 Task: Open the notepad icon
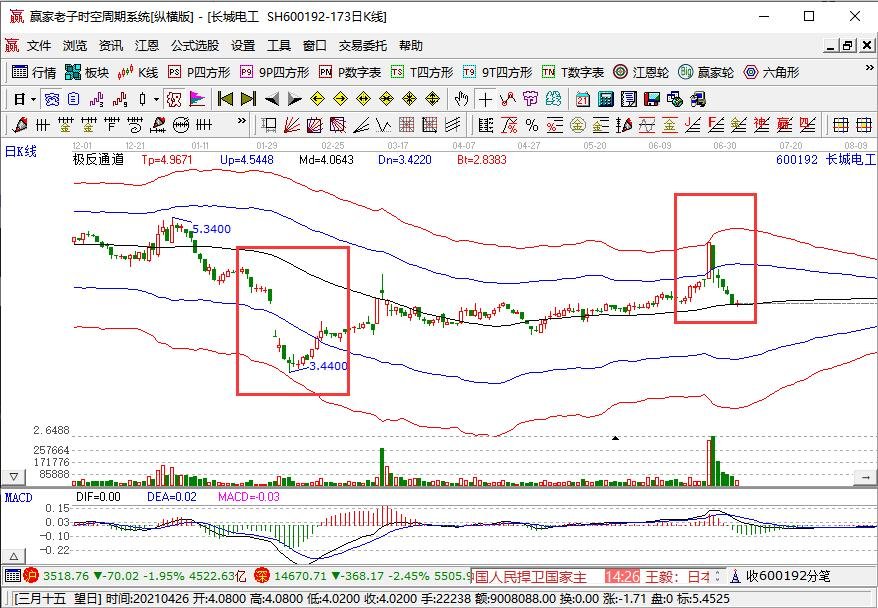coord(628,100)
